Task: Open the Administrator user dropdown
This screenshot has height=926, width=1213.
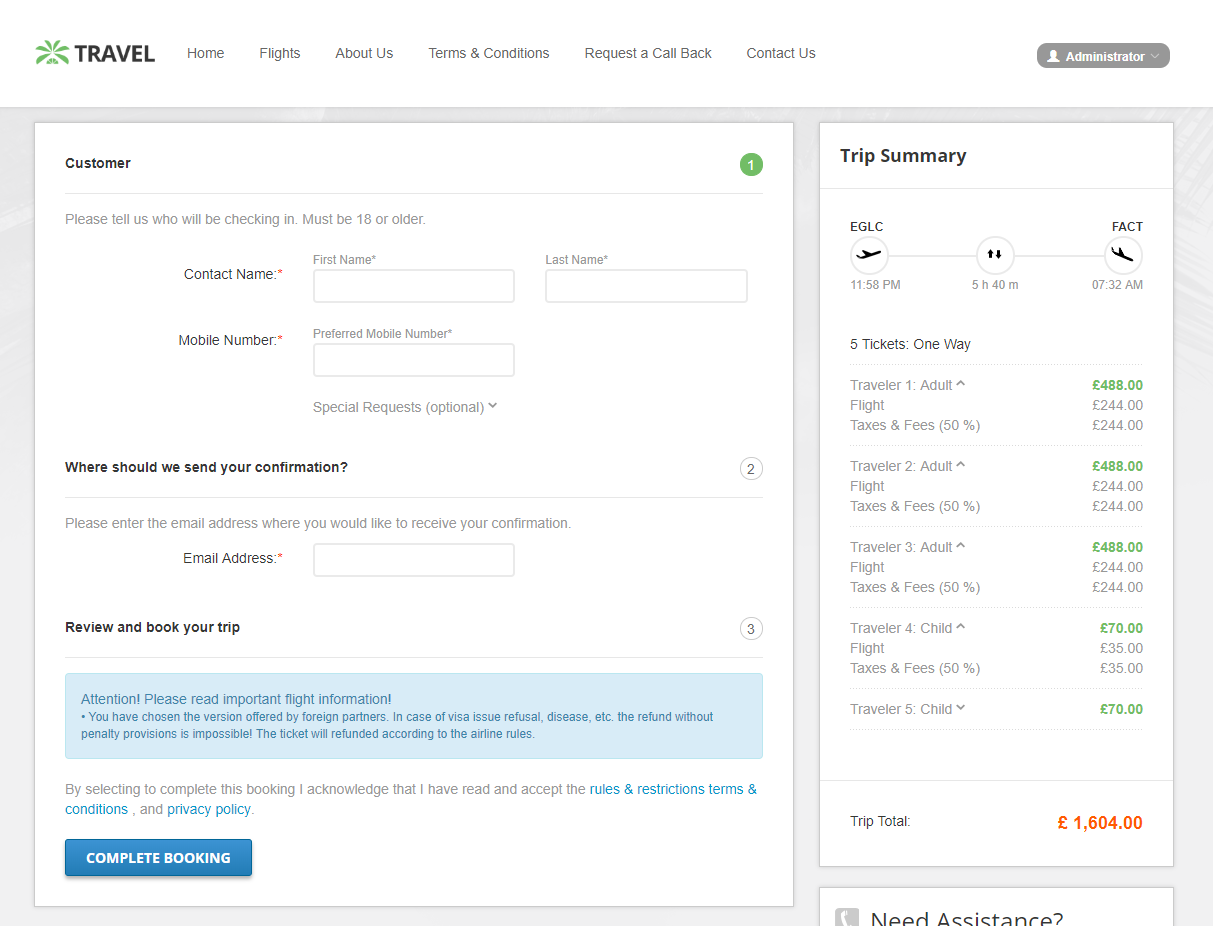Action: [1103, 56]
